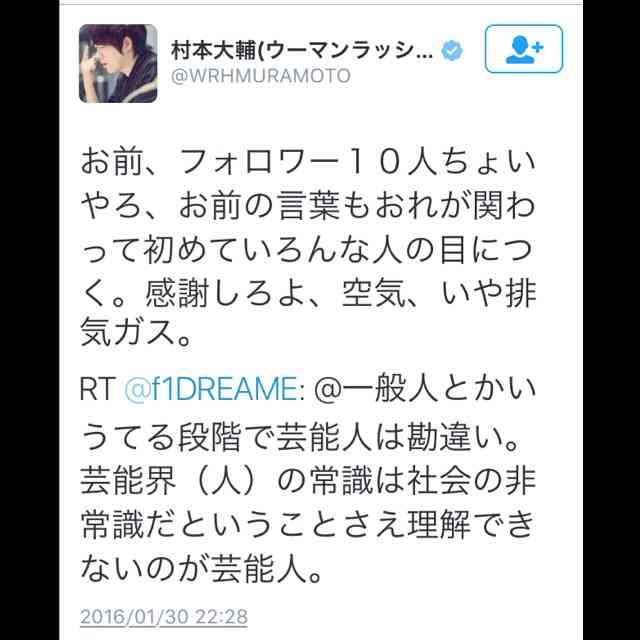Select the line starting うてる段階で芸能人

(x=300, y=438)
